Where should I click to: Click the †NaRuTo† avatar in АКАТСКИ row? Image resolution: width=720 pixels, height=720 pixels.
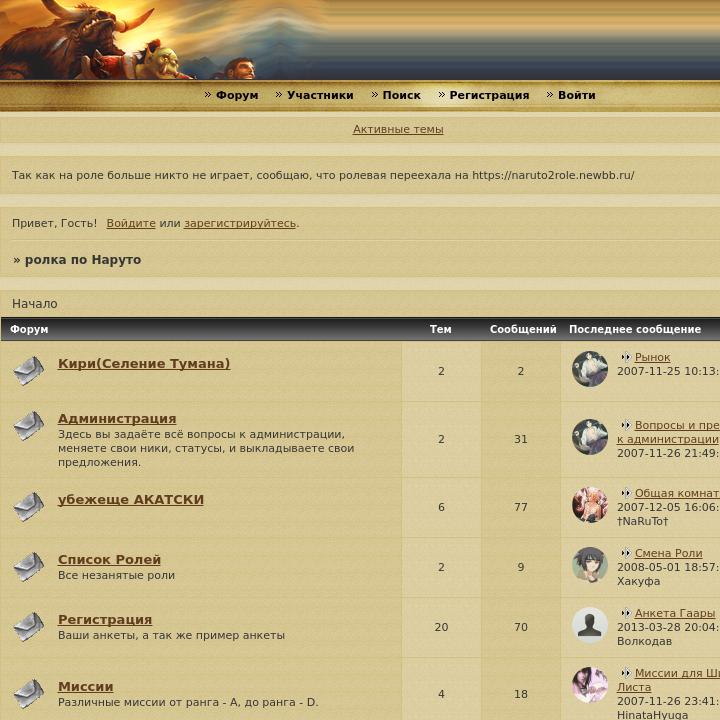(x=590, y=505)
